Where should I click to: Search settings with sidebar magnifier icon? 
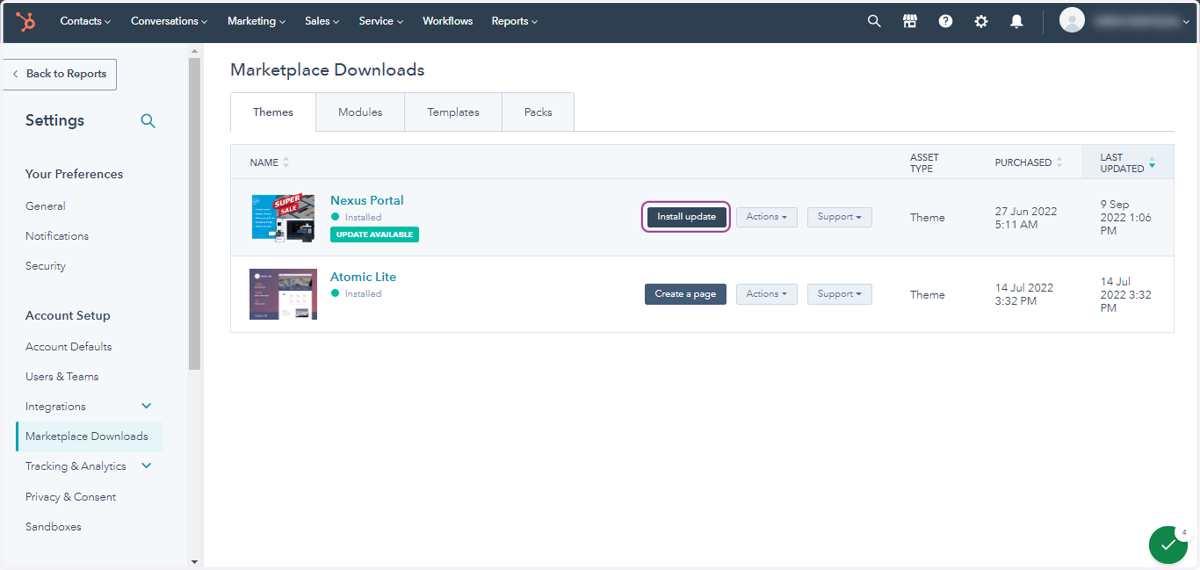(x=148, y=121)
